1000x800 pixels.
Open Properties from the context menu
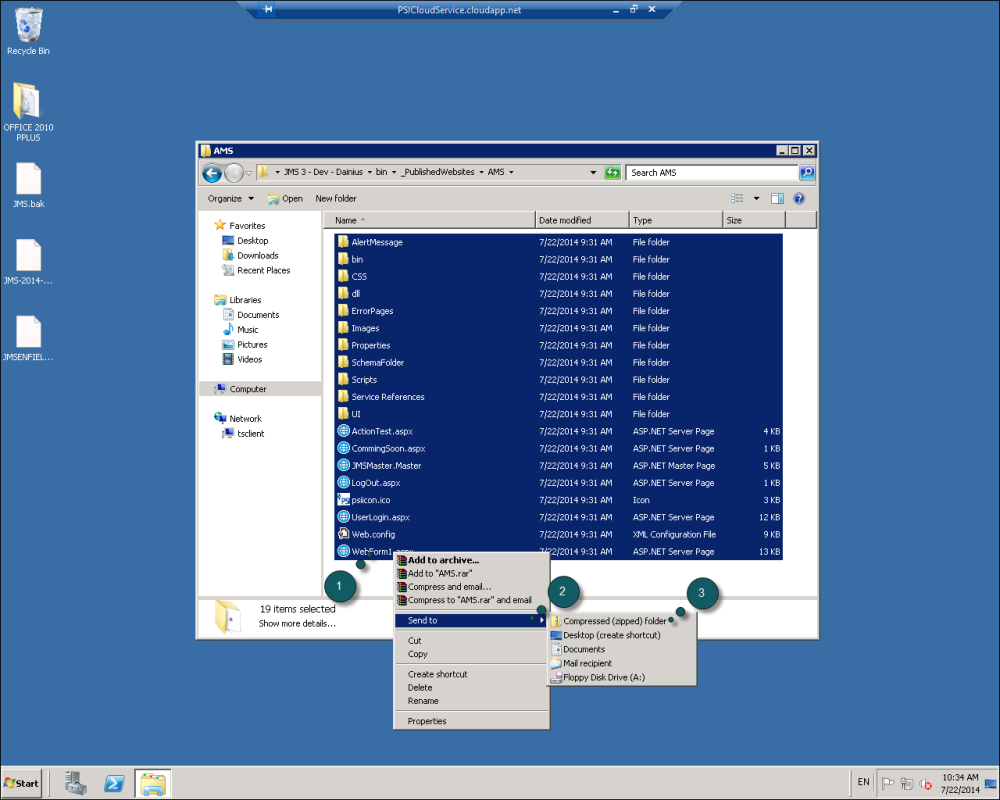[x=471, y=721]
